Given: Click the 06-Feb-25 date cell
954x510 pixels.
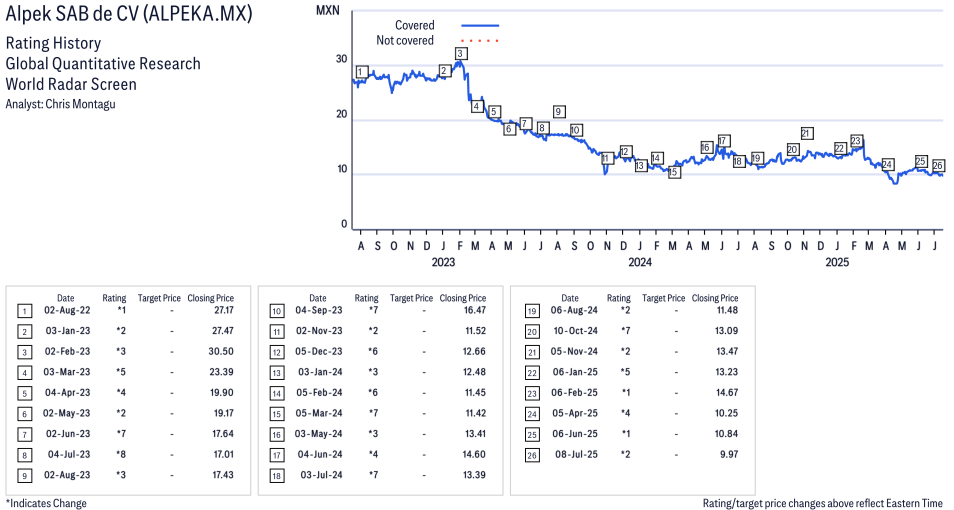Looking at the screenshot, I should pyautogui.click(x=574, y=393).
